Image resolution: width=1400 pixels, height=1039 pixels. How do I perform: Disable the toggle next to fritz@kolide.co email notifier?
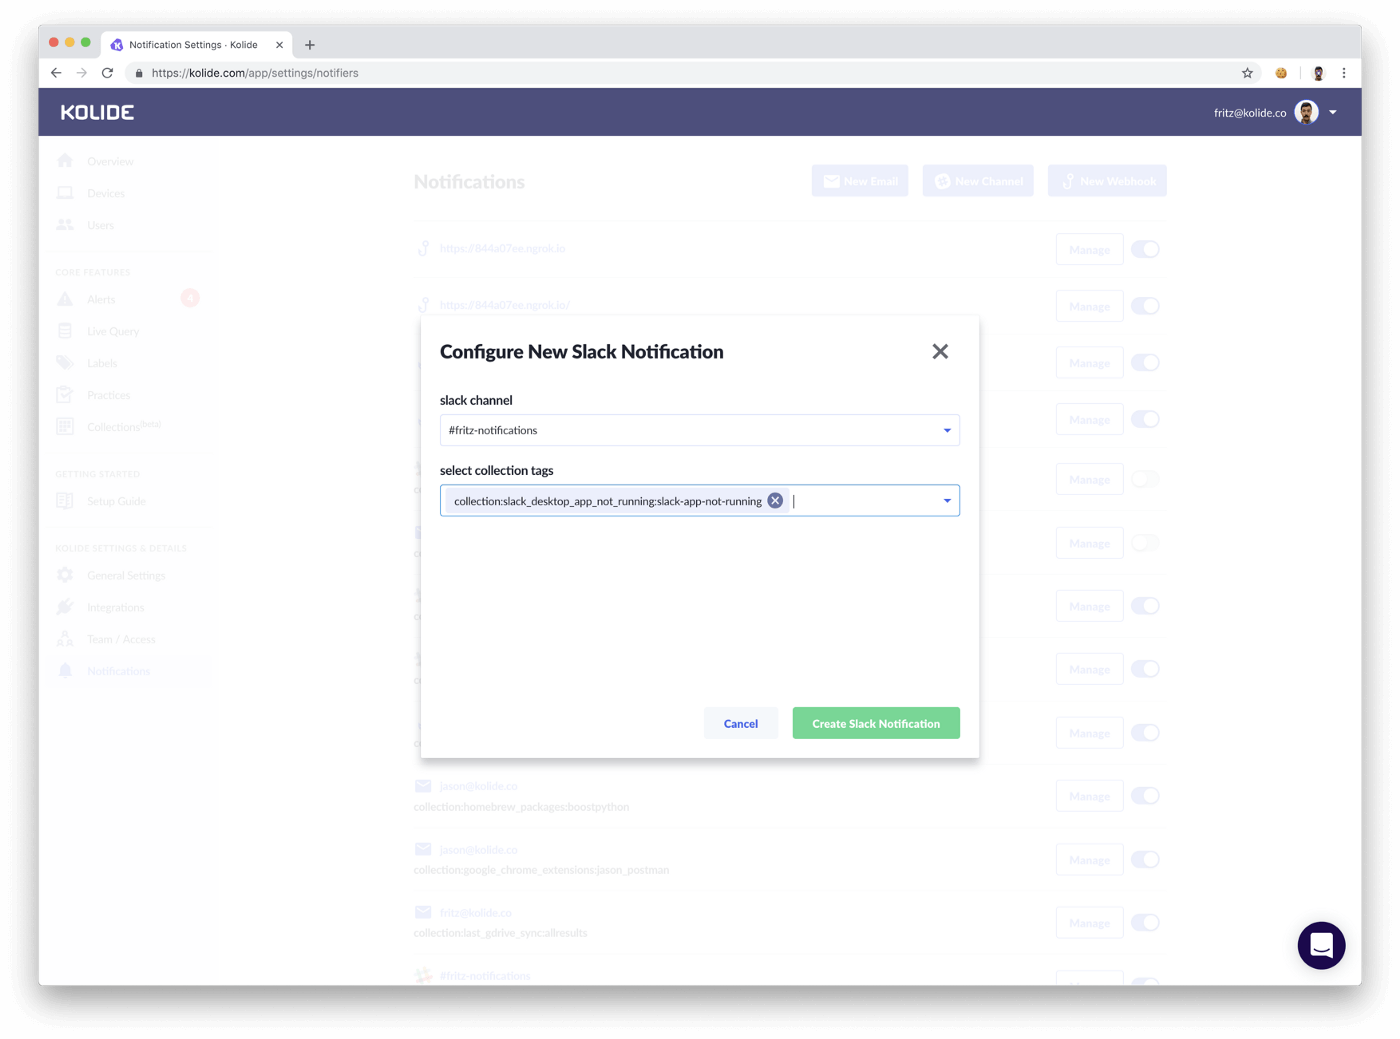pyautogui.click(x=1145, y=922)
